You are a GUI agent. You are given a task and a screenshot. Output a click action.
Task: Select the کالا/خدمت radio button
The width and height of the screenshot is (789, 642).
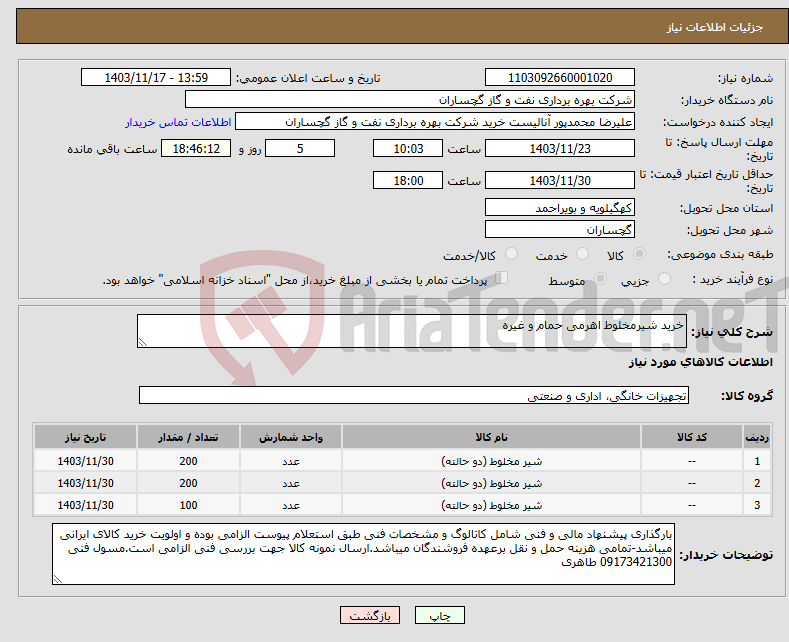511,254
